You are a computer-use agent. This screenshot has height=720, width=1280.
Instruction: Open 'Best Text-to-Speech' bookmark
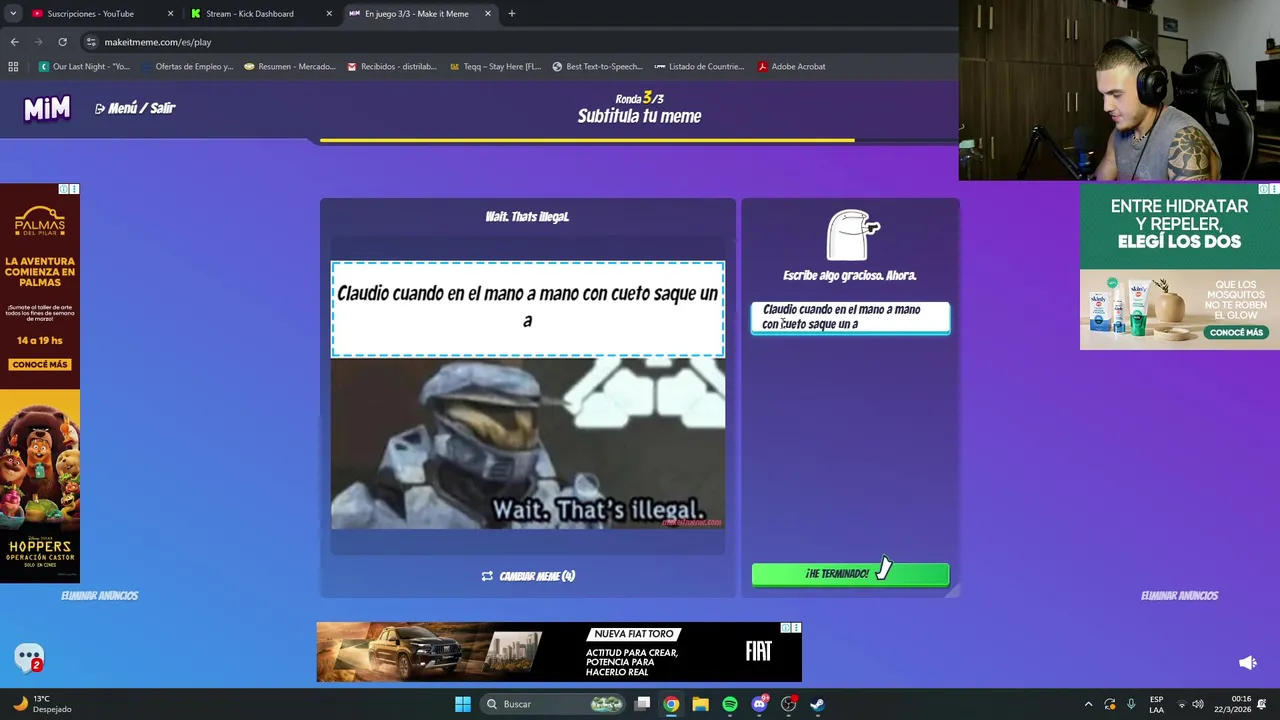click(x=597, y=67)
